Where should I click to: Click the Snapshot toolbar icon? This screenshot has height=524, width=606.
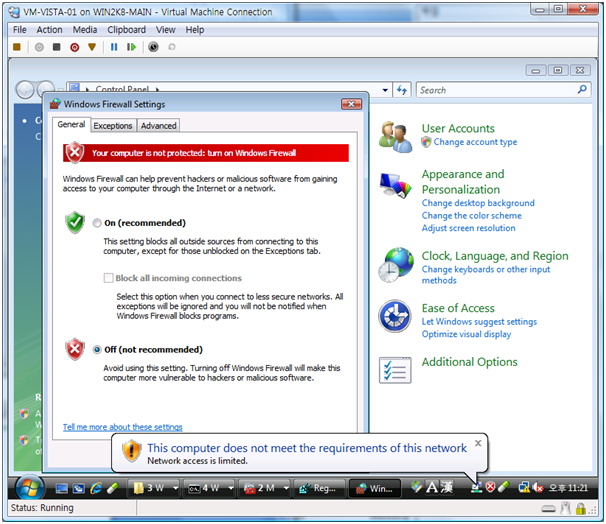pos(153,47)
